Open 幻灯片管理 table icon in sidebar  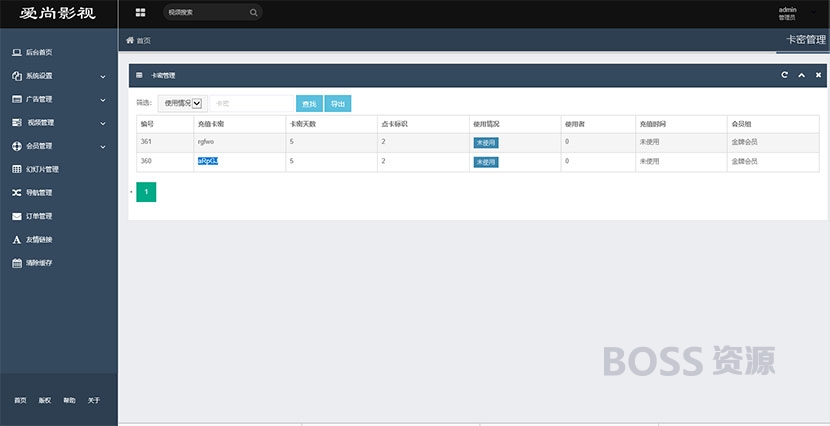pos(17,169)
